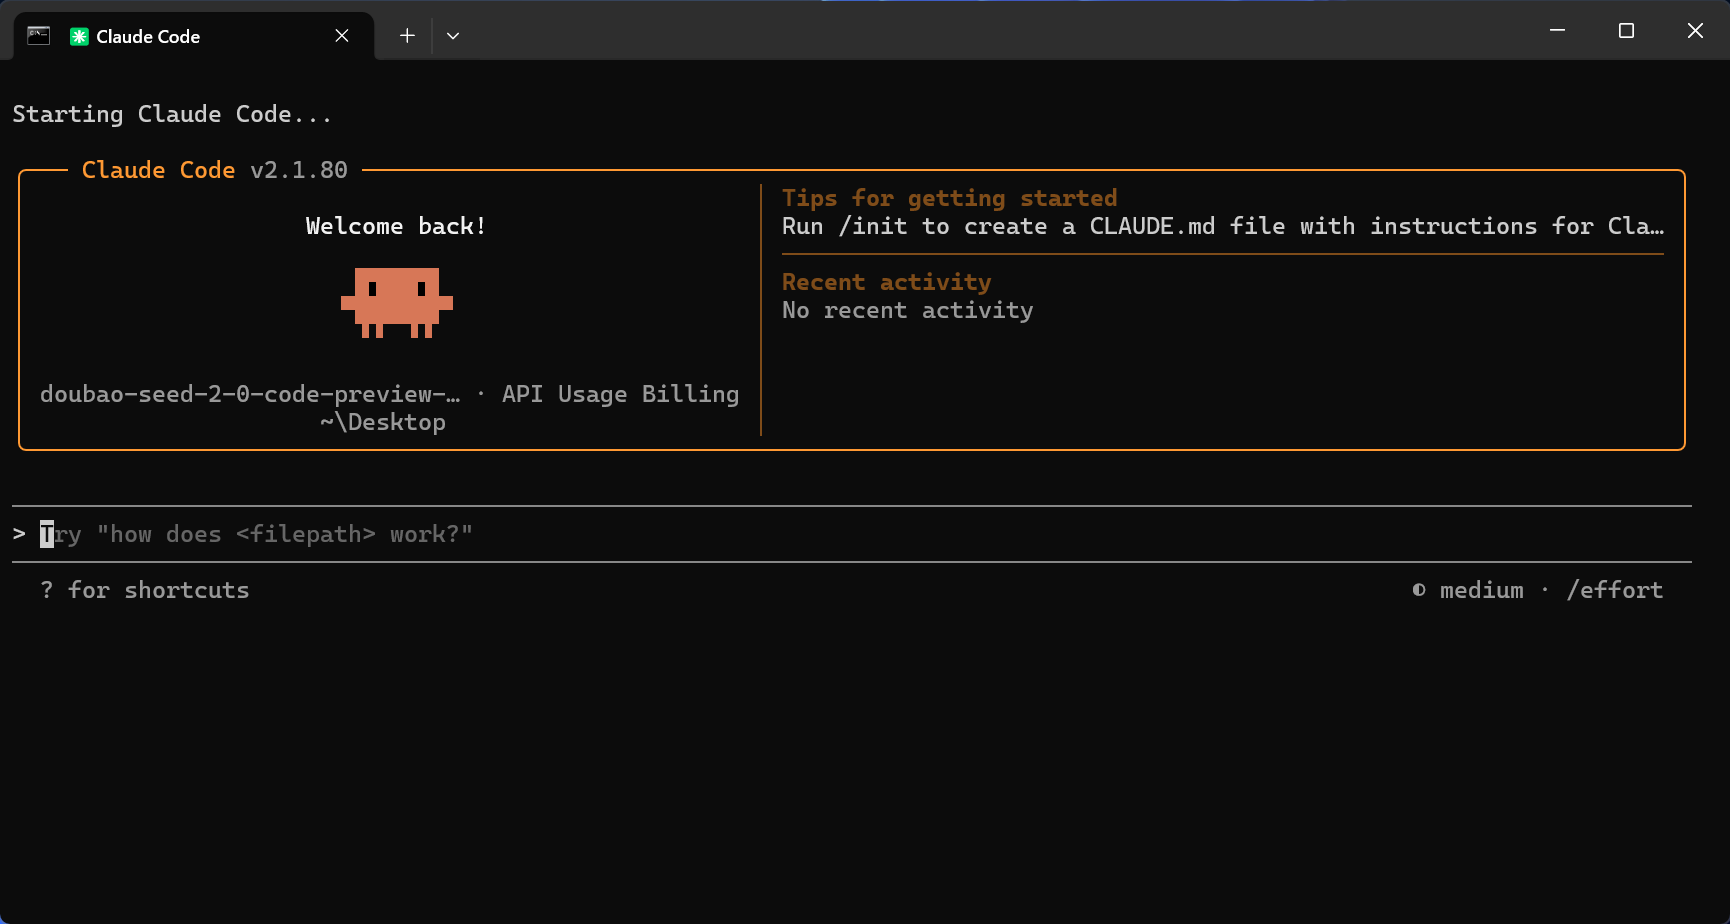1730x924 pixels.
Task: Minimize the terminal window
Action: pos(1557,31)
